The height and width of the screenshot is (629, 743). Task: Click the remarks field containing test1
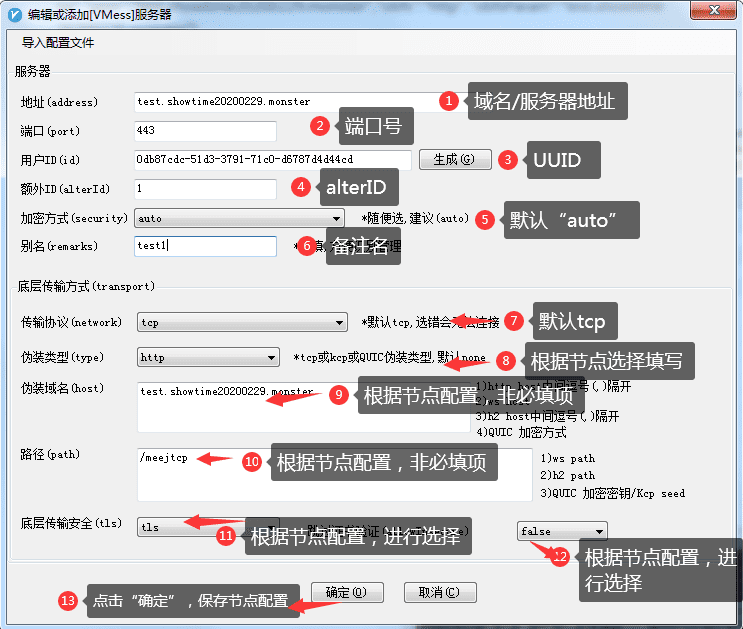point(205,246)
